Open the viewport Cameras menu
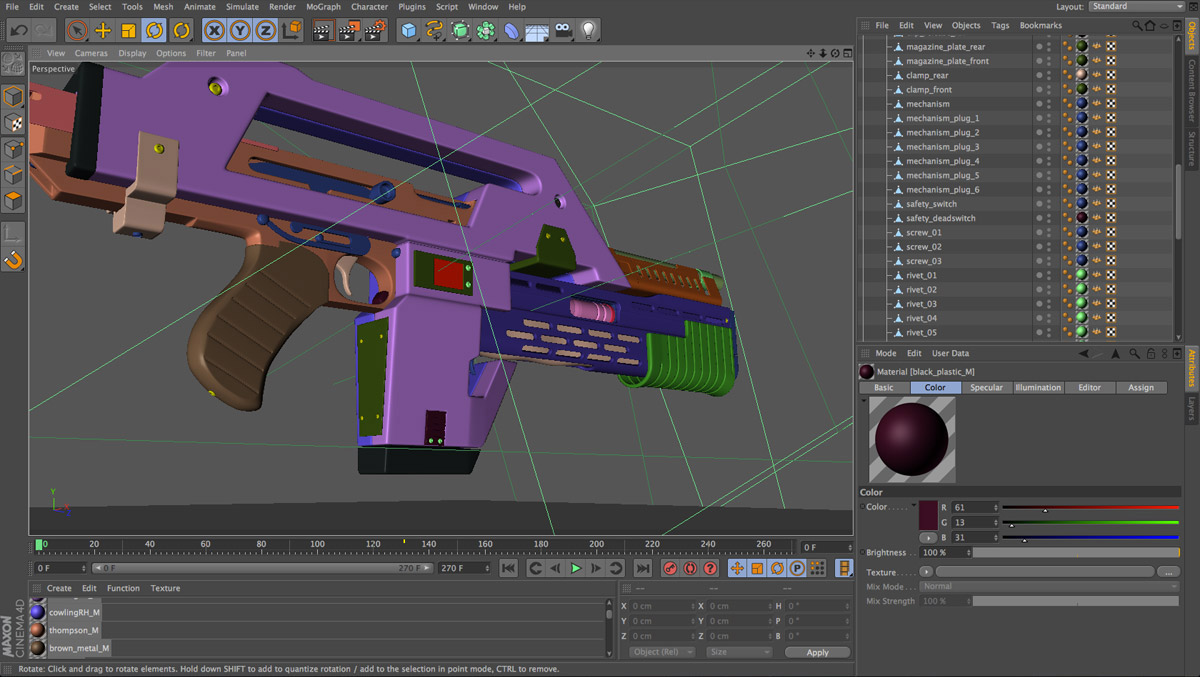The image size is (1200, 677). pyautogui.click(x=91, y=53)
